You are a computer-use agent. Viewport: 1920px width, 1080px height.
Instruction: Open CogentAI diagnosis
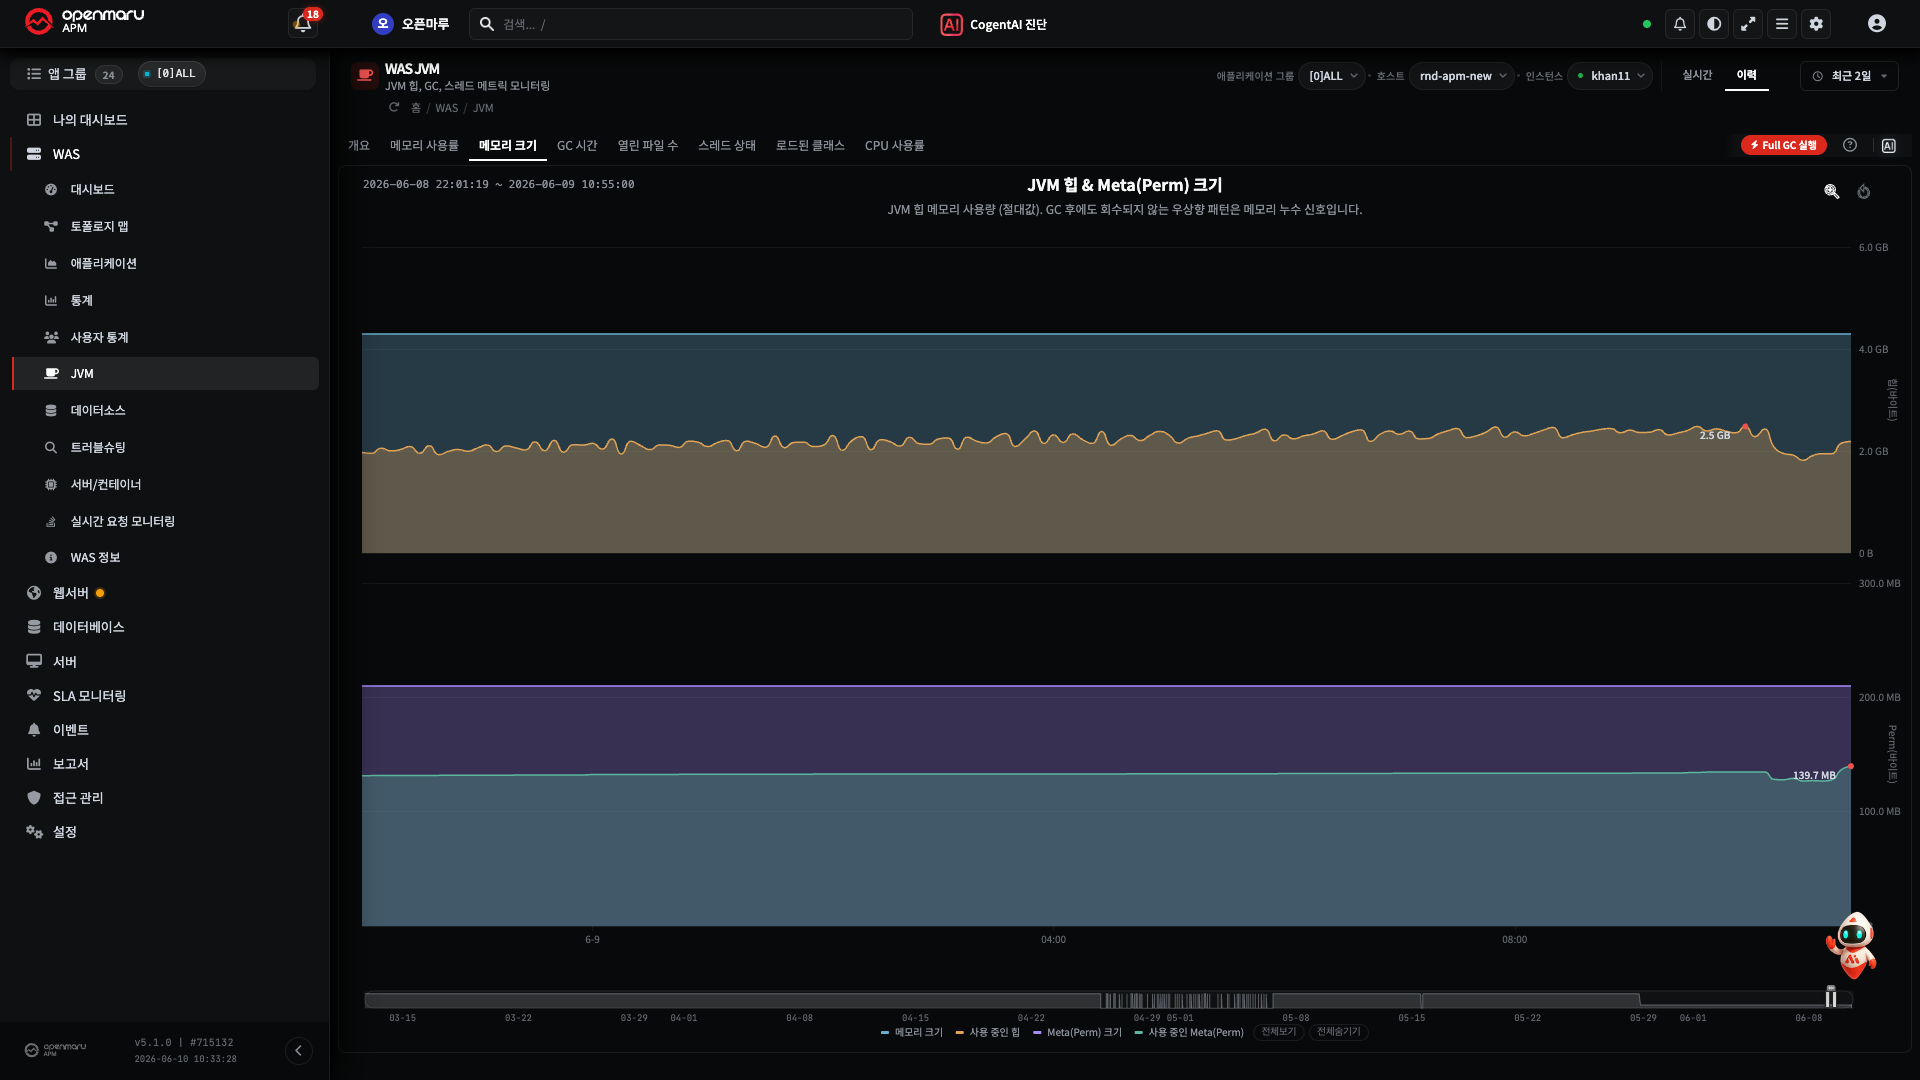point(993,24)
